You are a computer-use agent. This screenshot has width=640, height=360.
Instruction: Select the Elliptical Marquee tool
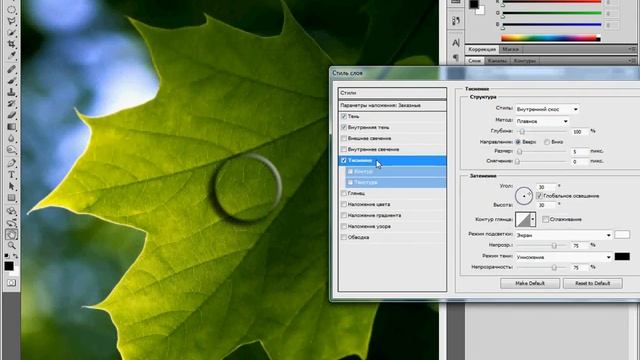point(11,9)
